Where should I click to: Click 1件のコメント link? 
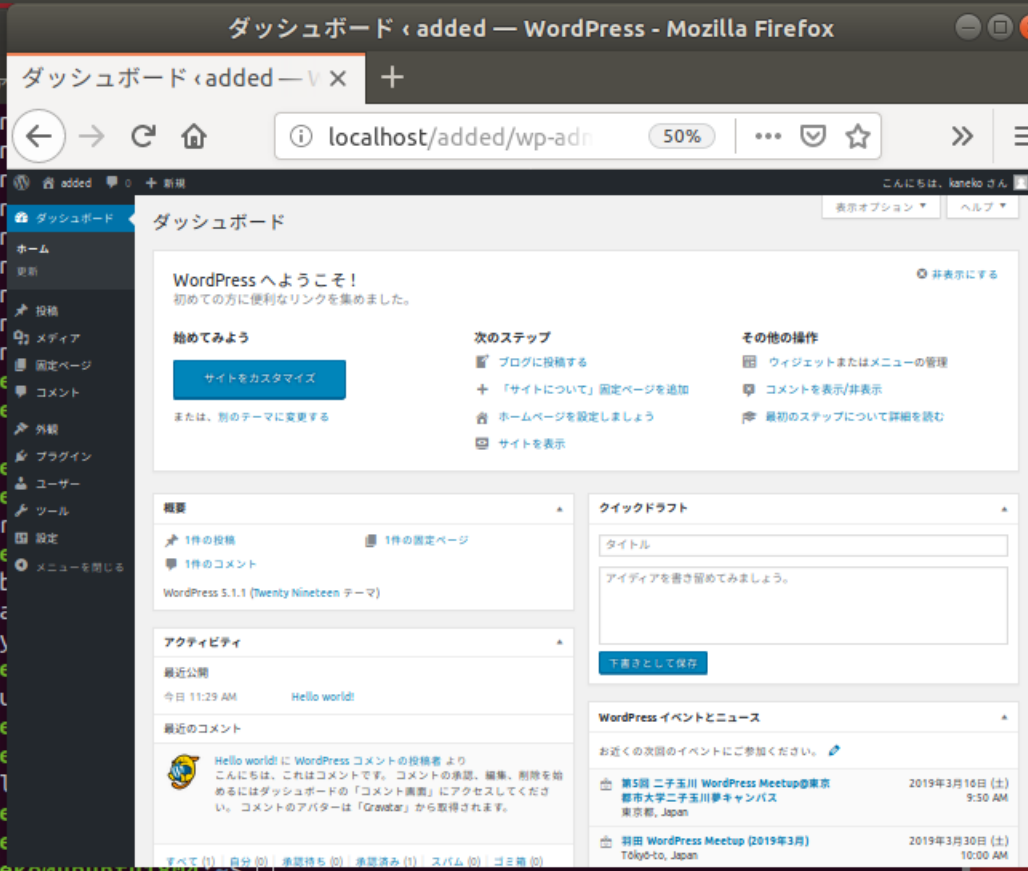220,564
